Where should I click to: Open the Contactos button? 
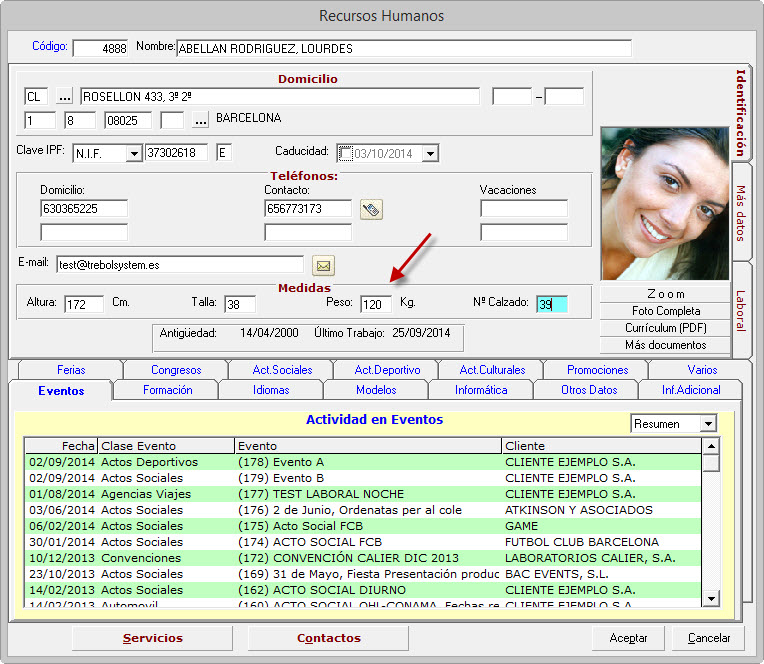point(328,638)
